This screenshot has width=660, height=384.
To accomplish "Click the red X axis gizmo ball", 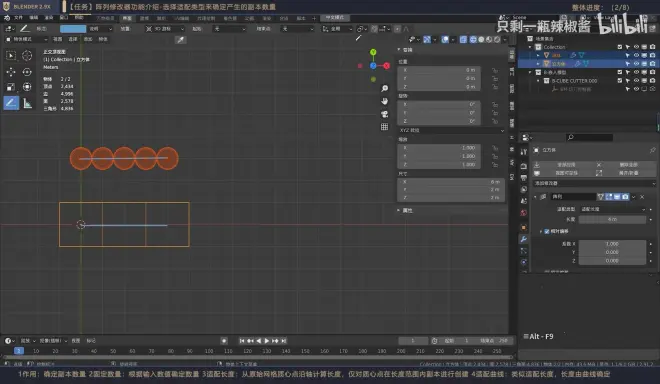I will pos(386,66).
